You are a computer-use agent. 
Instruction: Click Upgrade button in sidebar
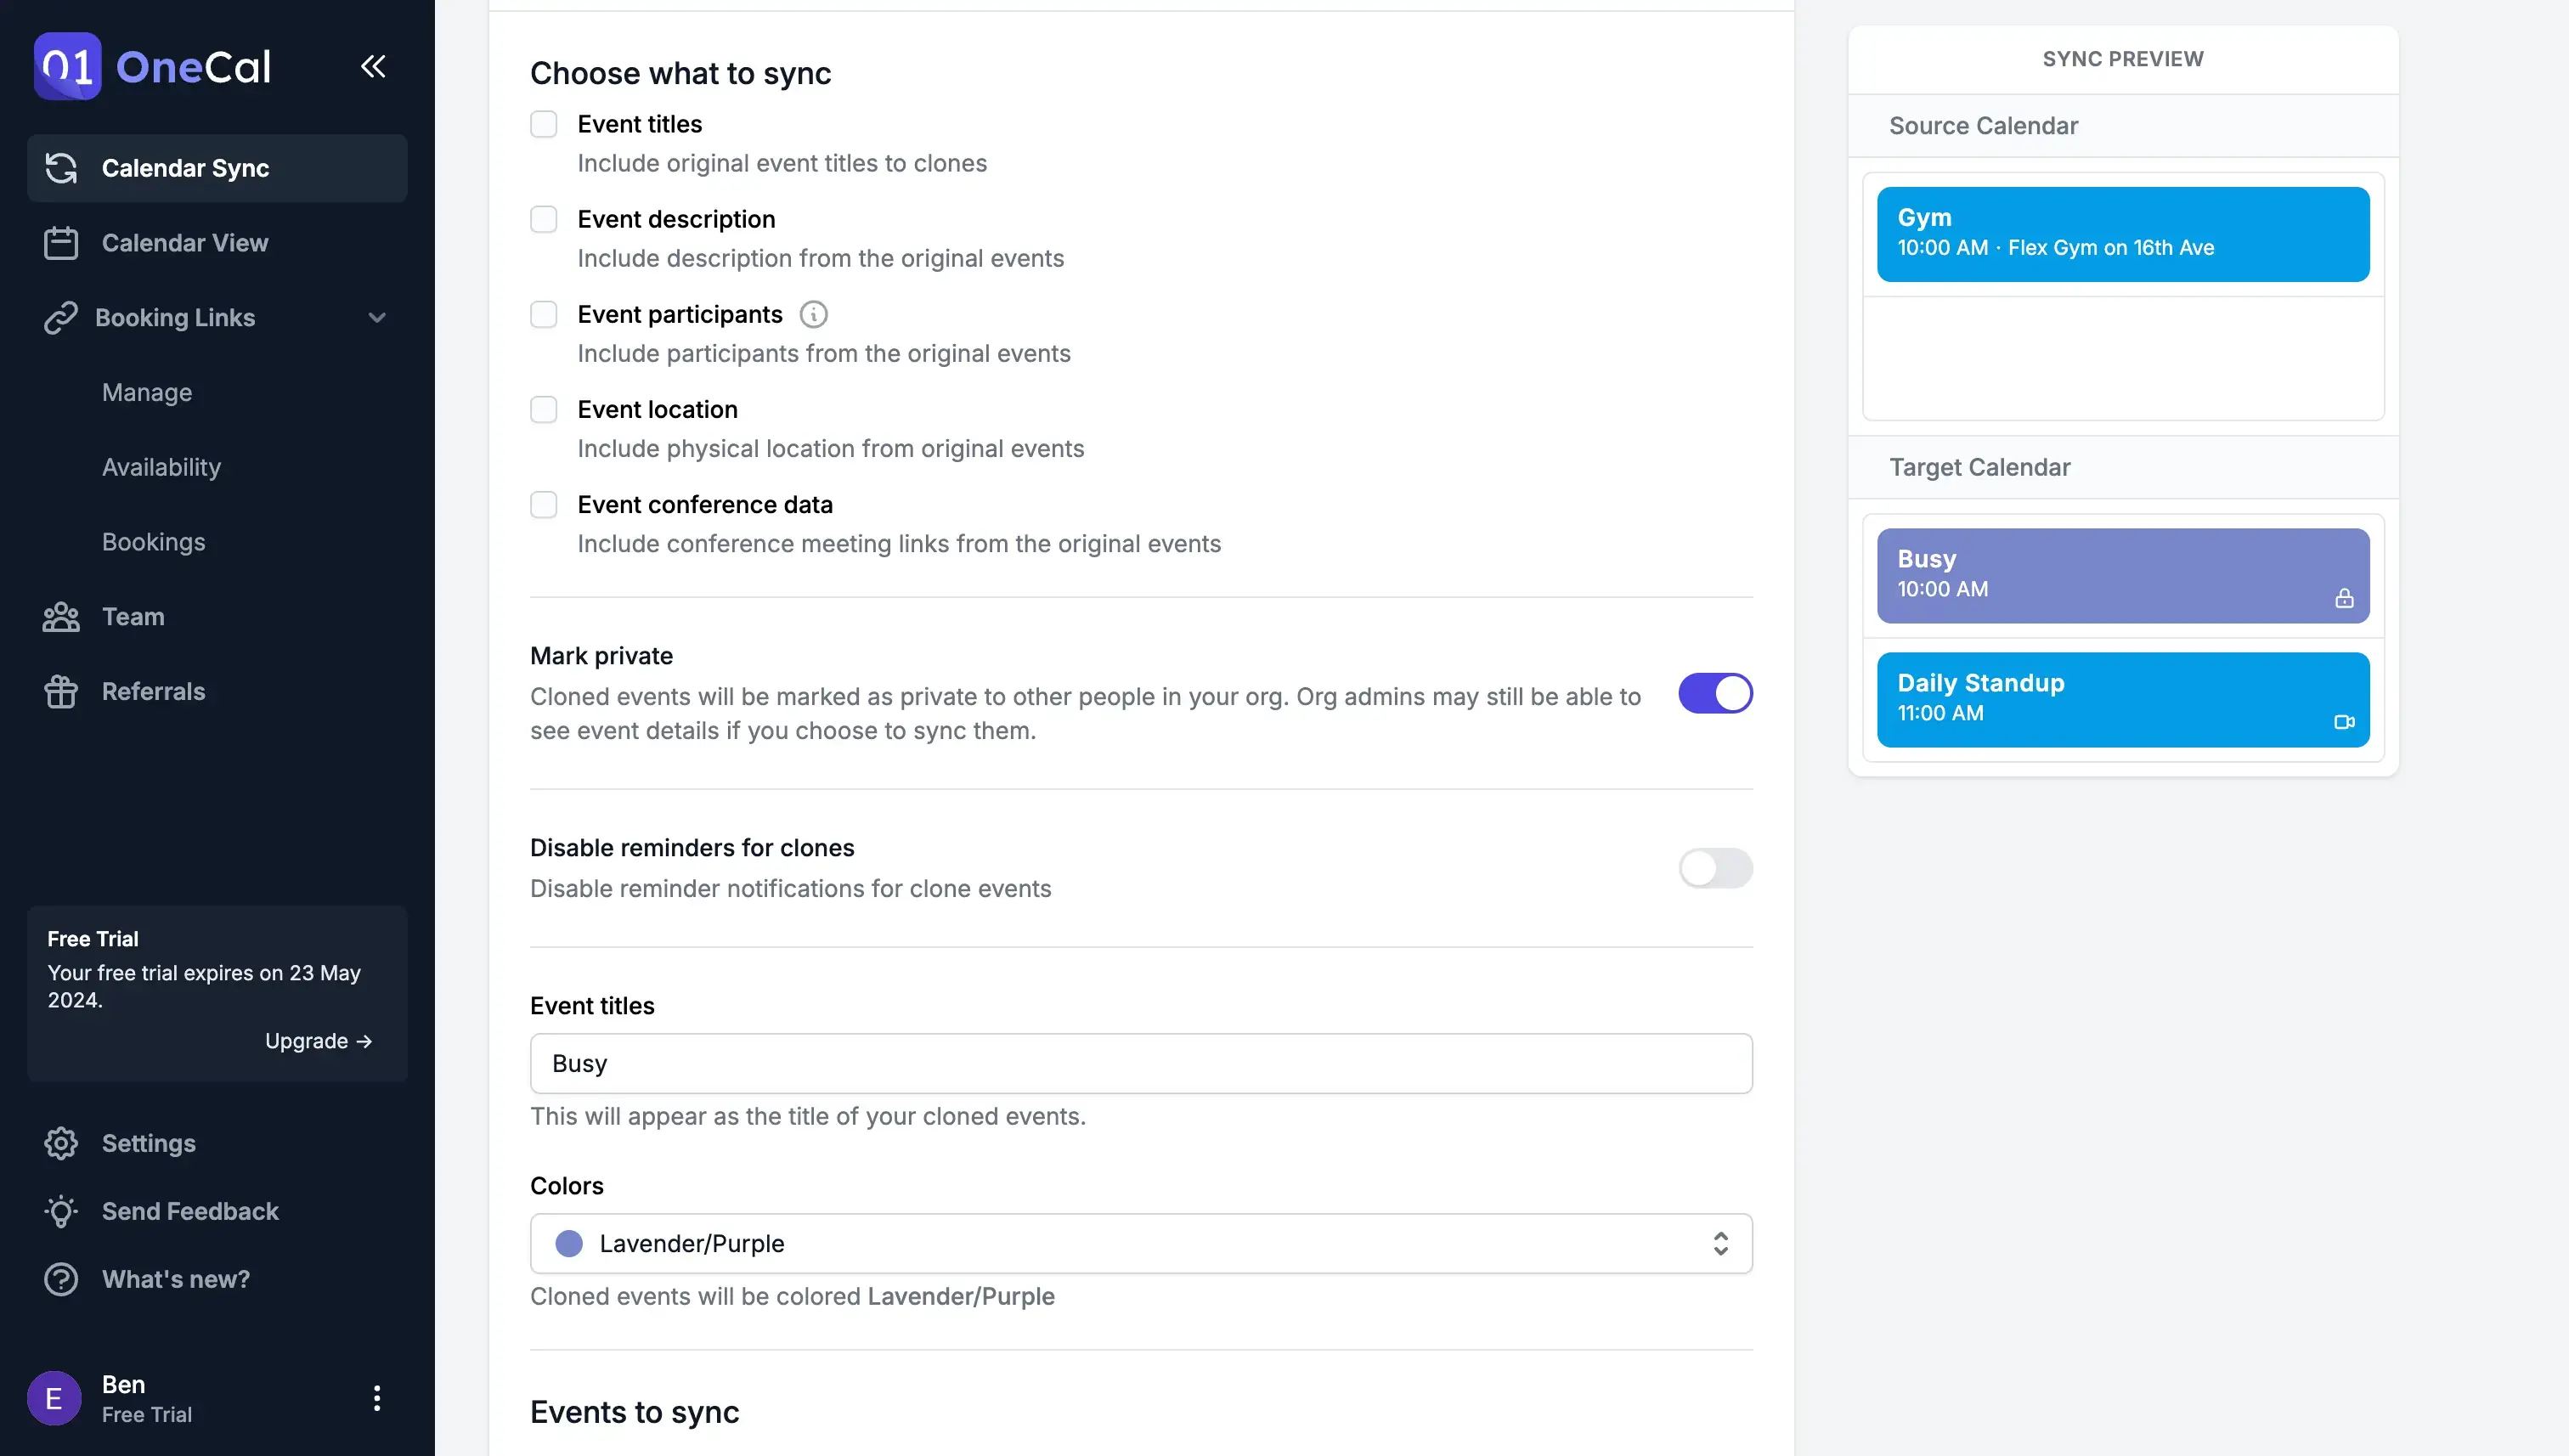click(318, 1041)
